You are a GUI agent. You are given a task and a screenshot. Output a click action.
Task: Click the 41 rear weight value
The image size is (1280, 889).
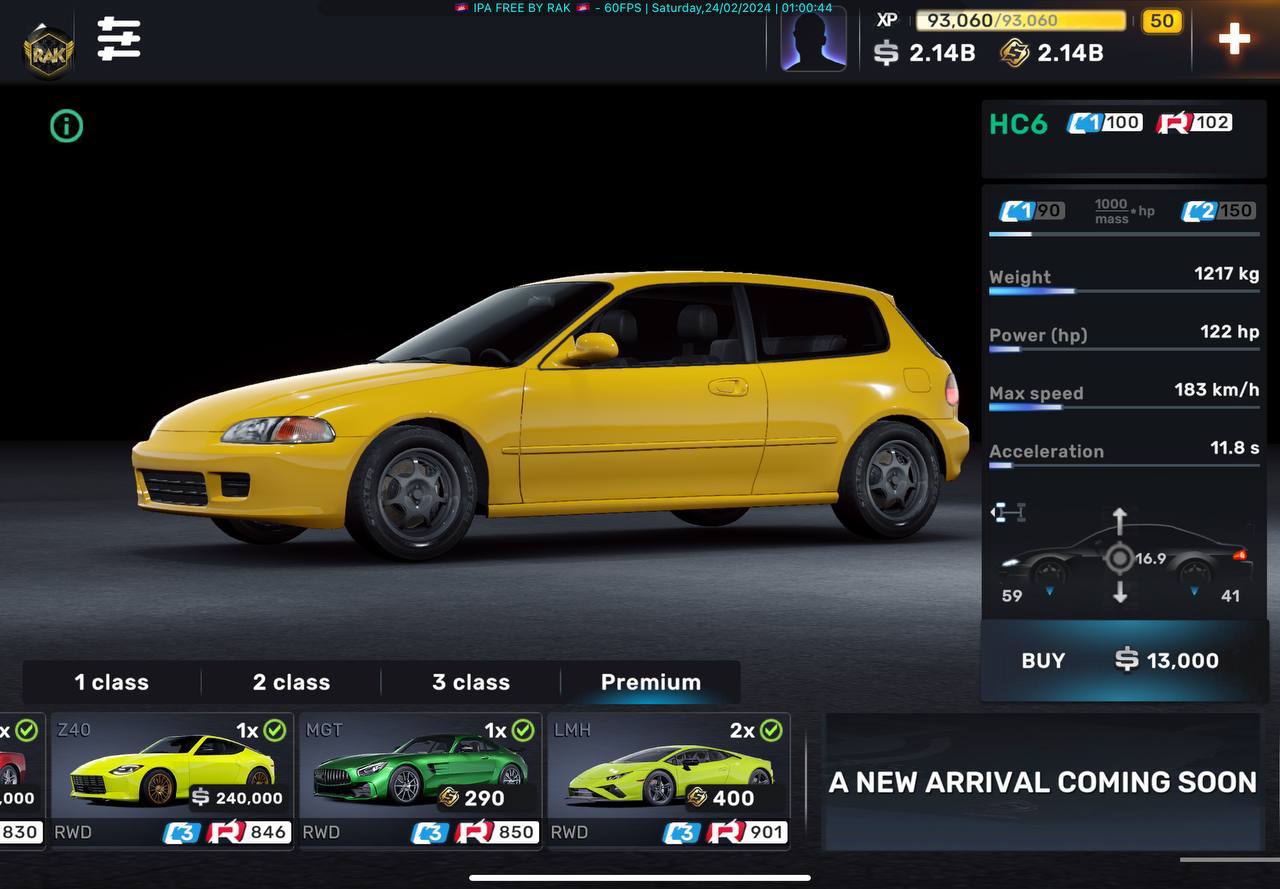(x=1230, y=596)
